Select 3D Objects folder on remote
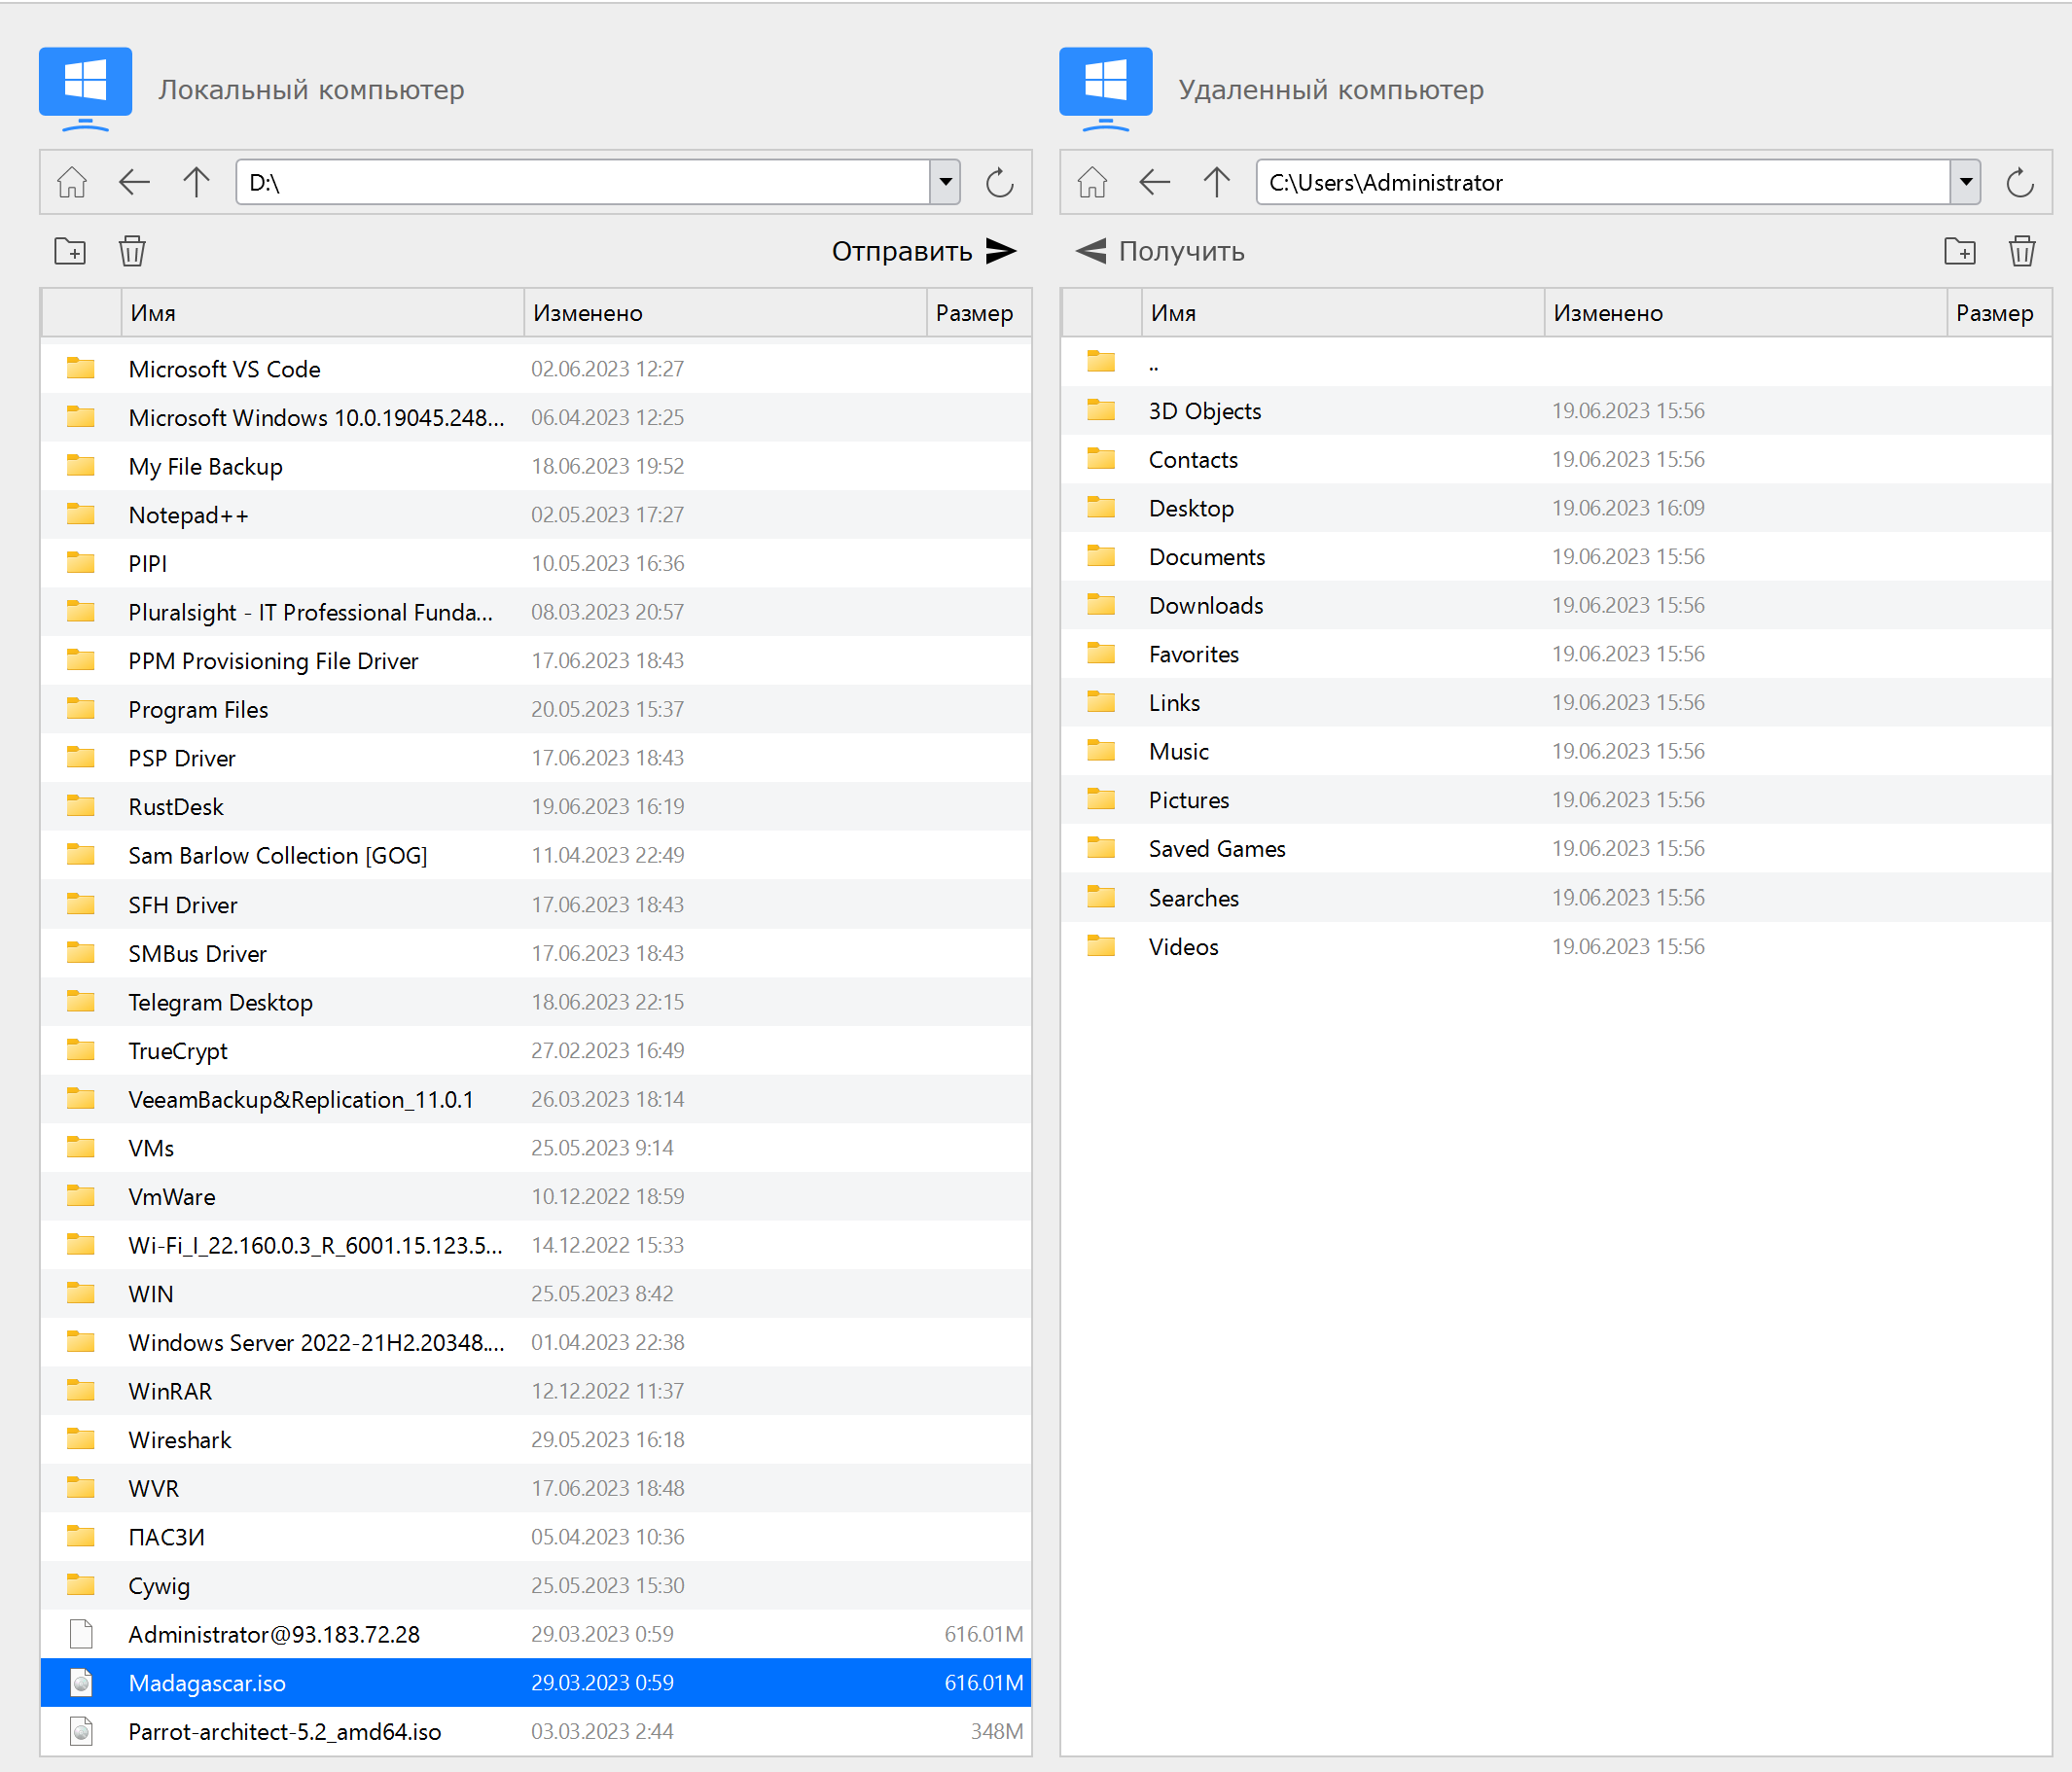Screen dimensions: 2072x1772 [x=1556, y=411]
